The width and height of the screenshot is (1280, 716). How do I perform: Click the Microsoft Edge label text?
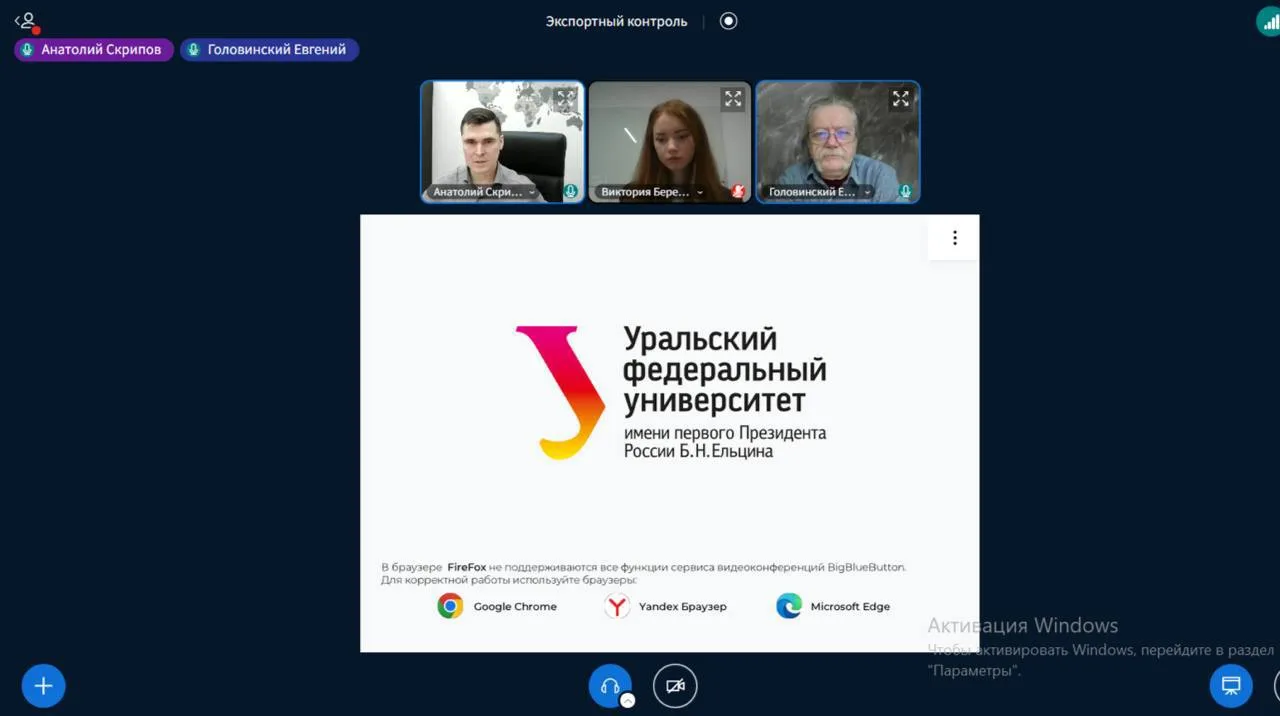(x=850, y=606)
